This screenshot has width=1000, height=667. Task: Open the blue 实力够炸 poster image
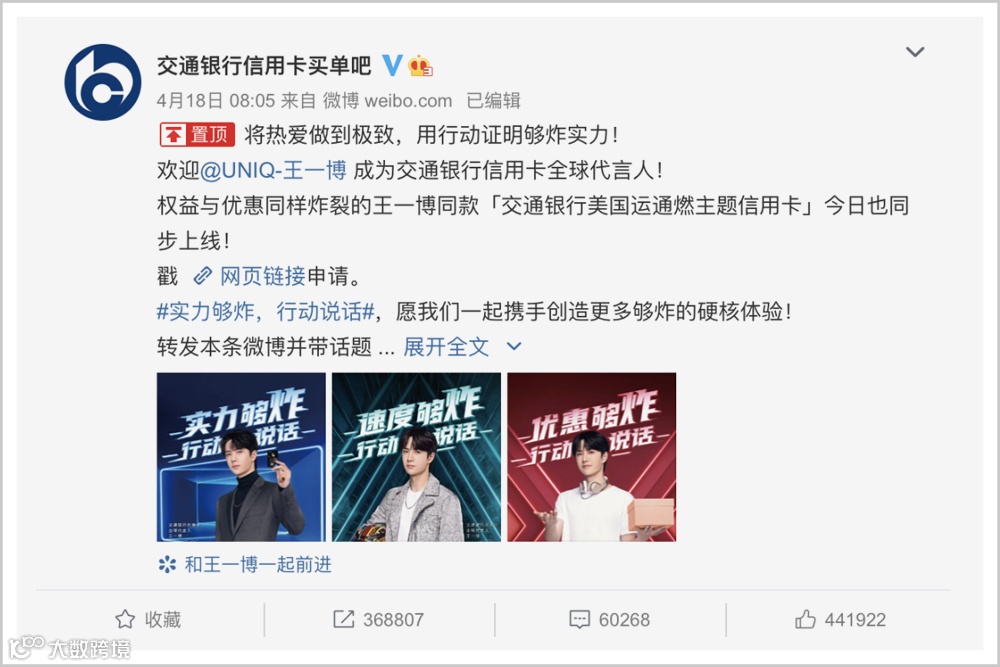[x=241, y=457]
